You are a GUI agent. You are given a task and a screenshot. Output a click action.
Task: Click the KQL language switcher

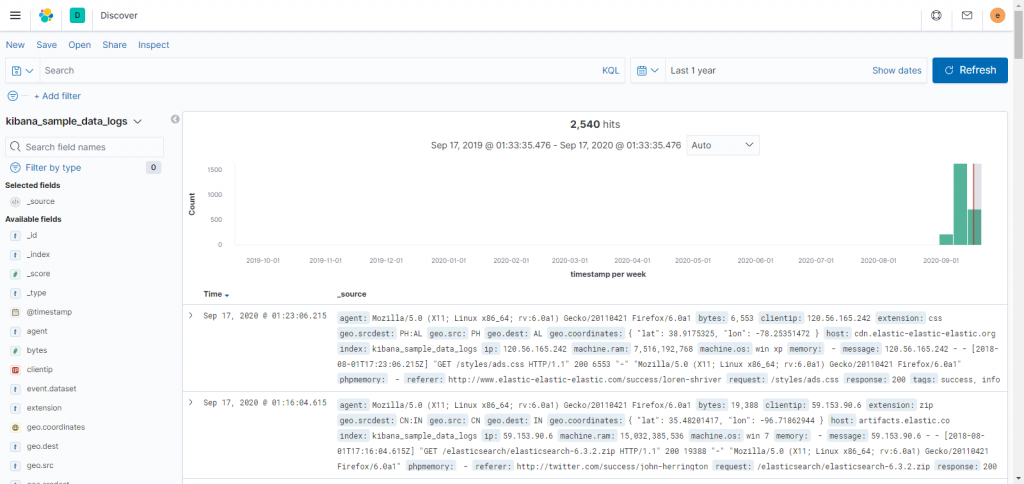coord(611,71)
